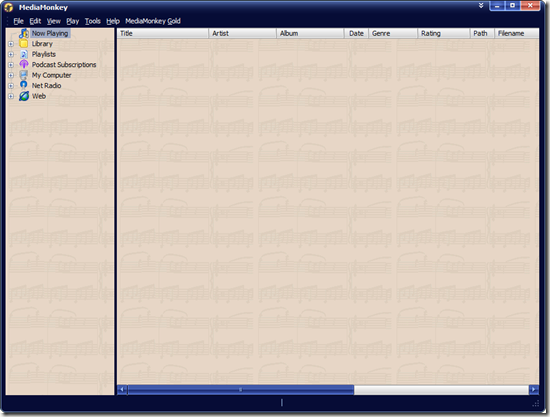Viewport: 550px width, 417px height.
Task: Open the Tools menu
Action: (x=93, y=21)
